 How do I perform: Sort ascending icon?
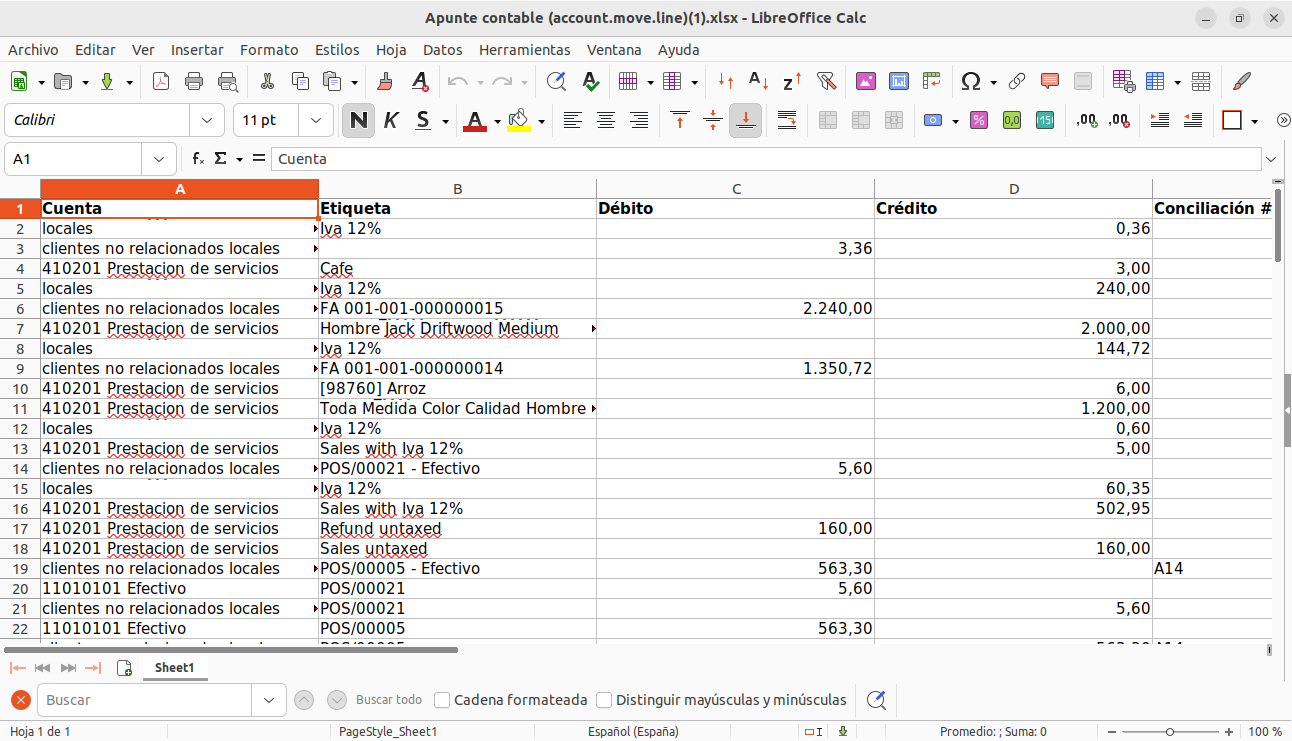(x=759, y=82)
